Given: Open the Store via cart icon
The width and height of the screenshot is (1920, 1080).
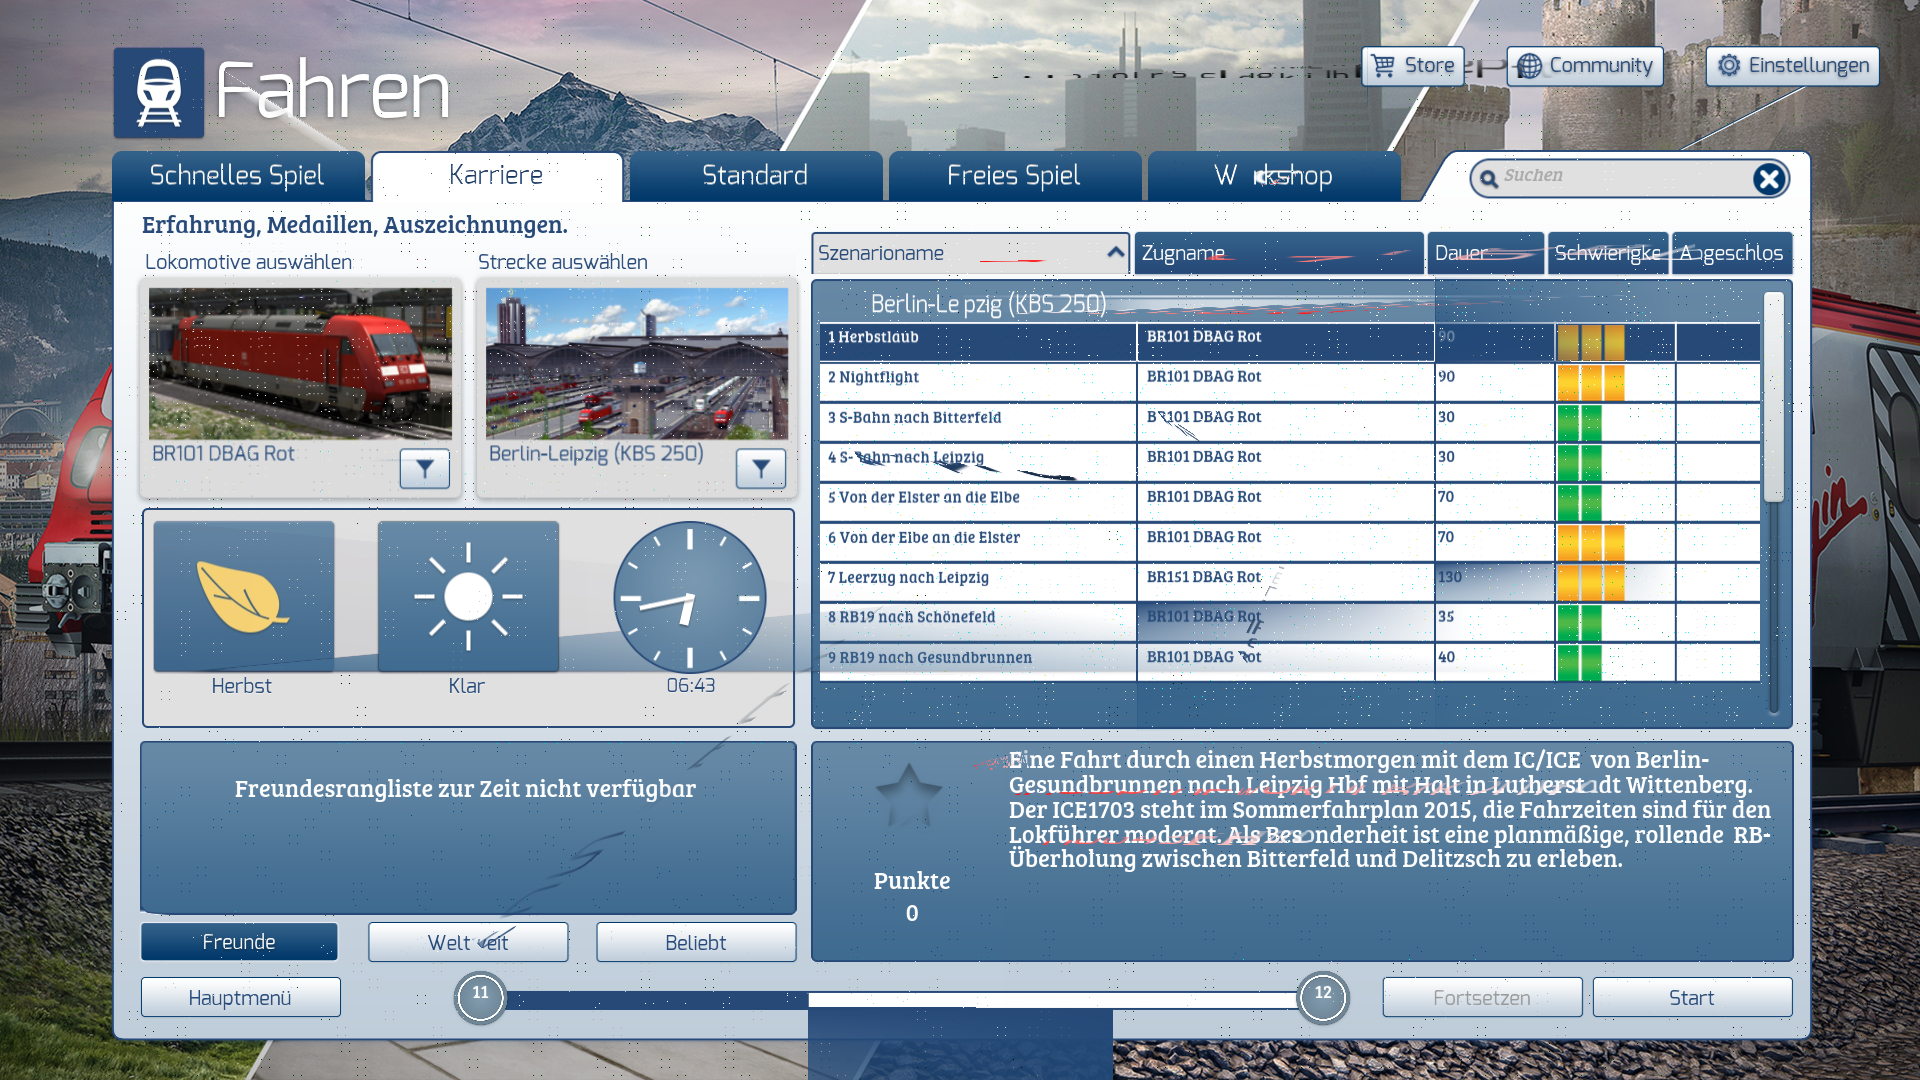Looking at the screenshot, I should point(1383,66).
